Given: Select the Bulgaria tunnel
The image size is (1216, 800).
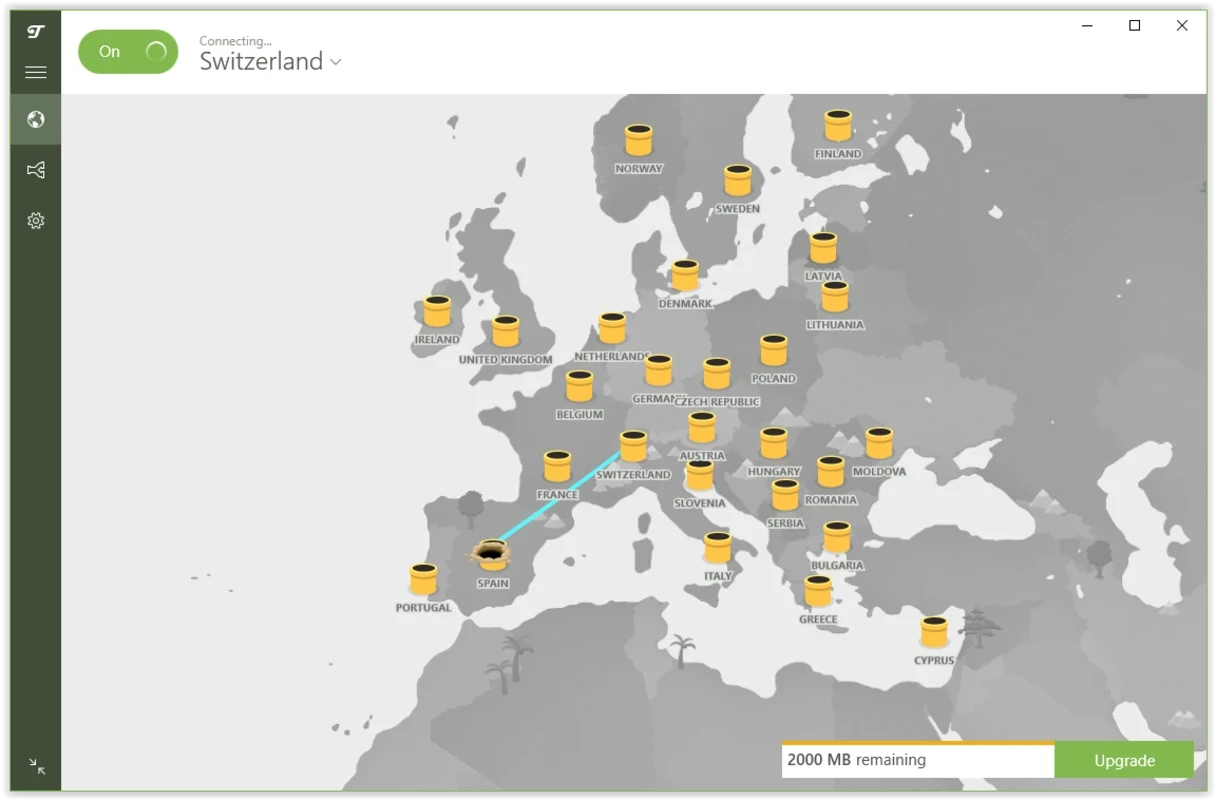Looking at the screenshot, I should click(837, 537).
